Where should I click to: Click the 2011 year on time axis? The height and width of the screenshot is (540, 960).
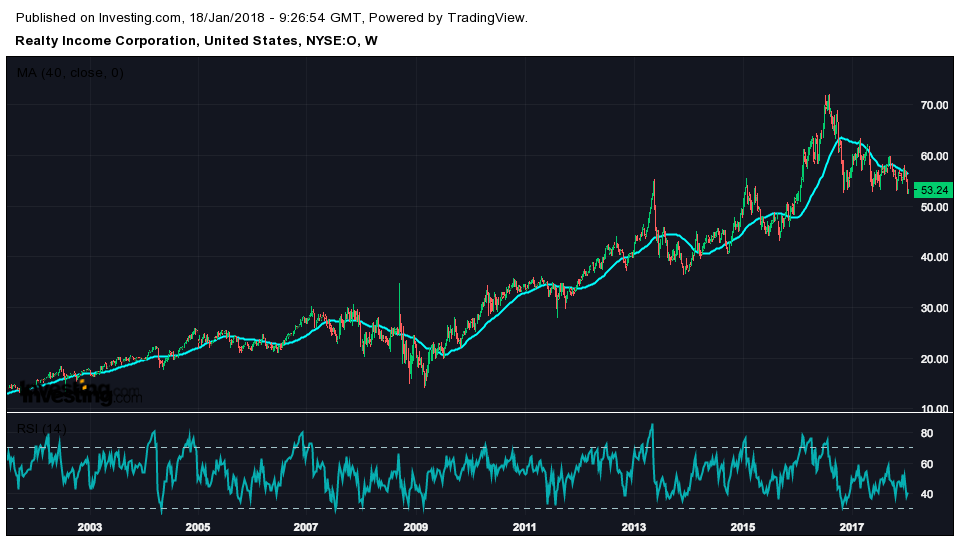pyautogui.click(x=524, y=527)
